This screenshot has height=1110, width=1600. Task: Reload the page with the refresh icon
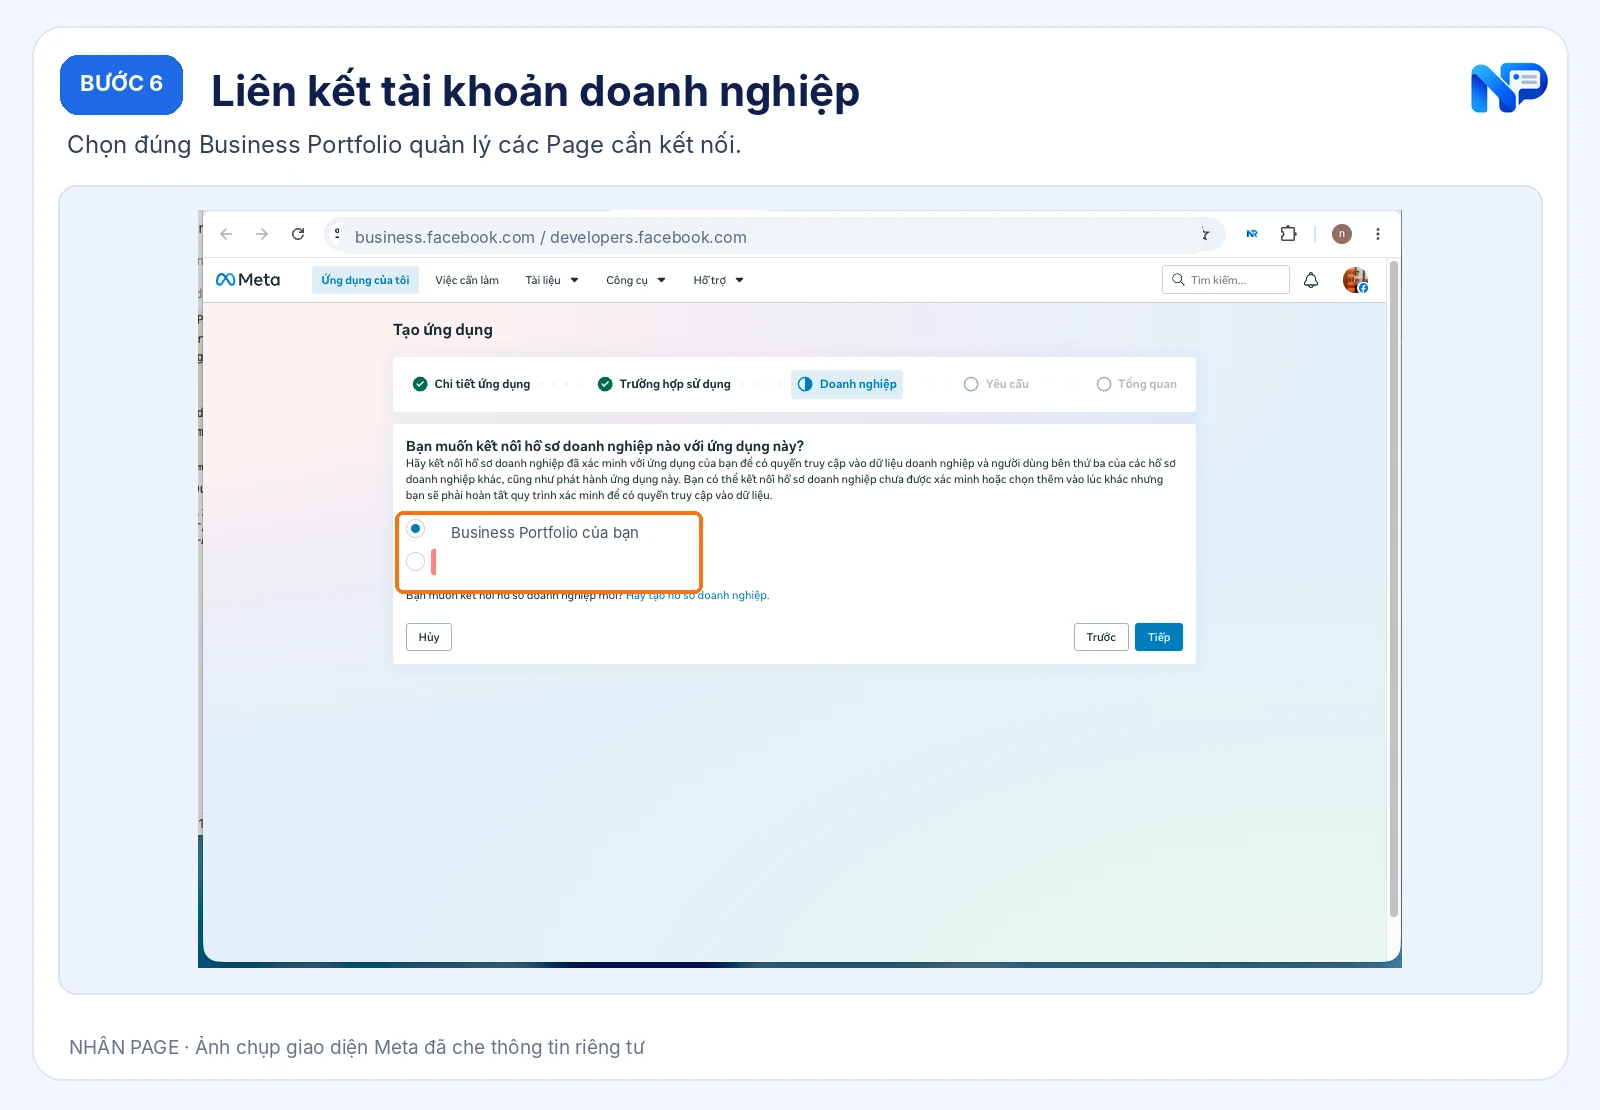coord(298,234)
